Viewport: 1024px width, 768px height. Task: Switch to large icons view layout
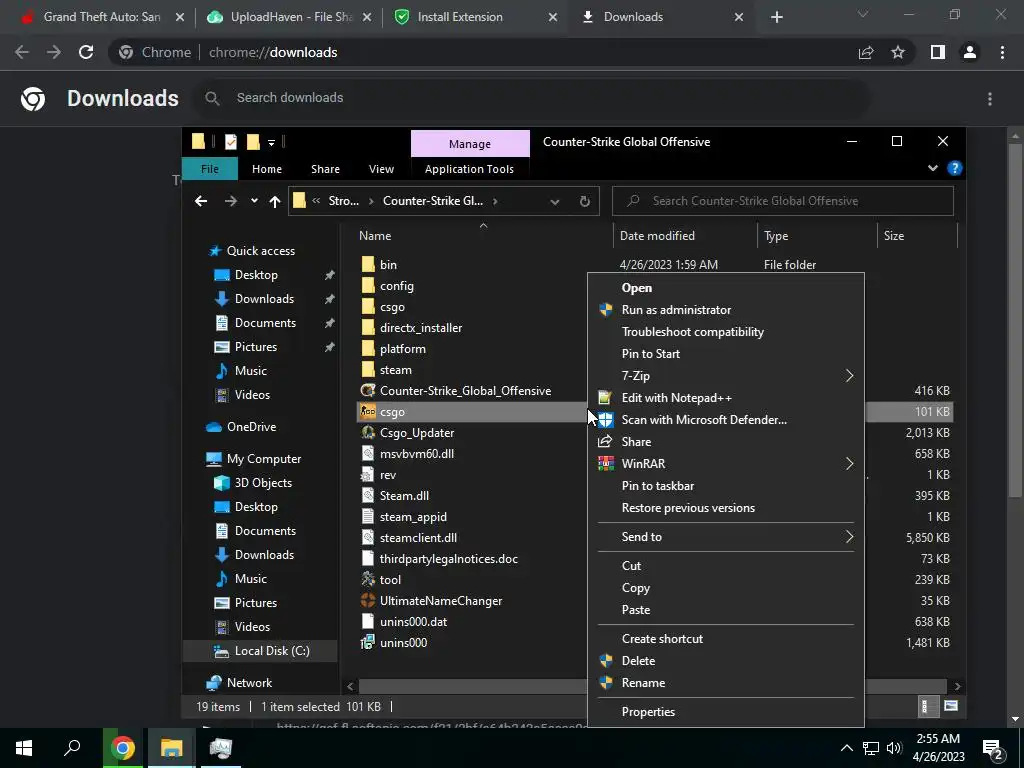[x=951, y=706]
